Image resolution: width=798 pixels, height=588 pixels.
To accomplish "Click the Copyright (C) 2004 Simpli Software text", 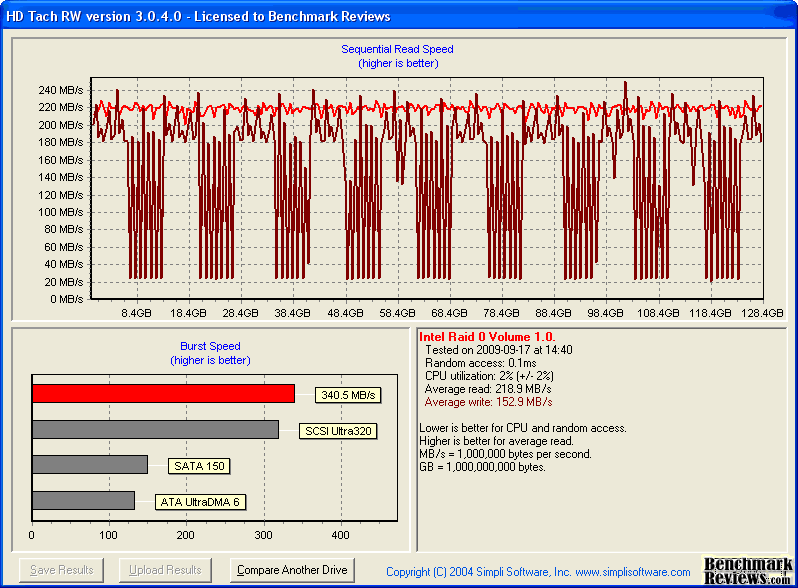I will [x=478, y=572].
